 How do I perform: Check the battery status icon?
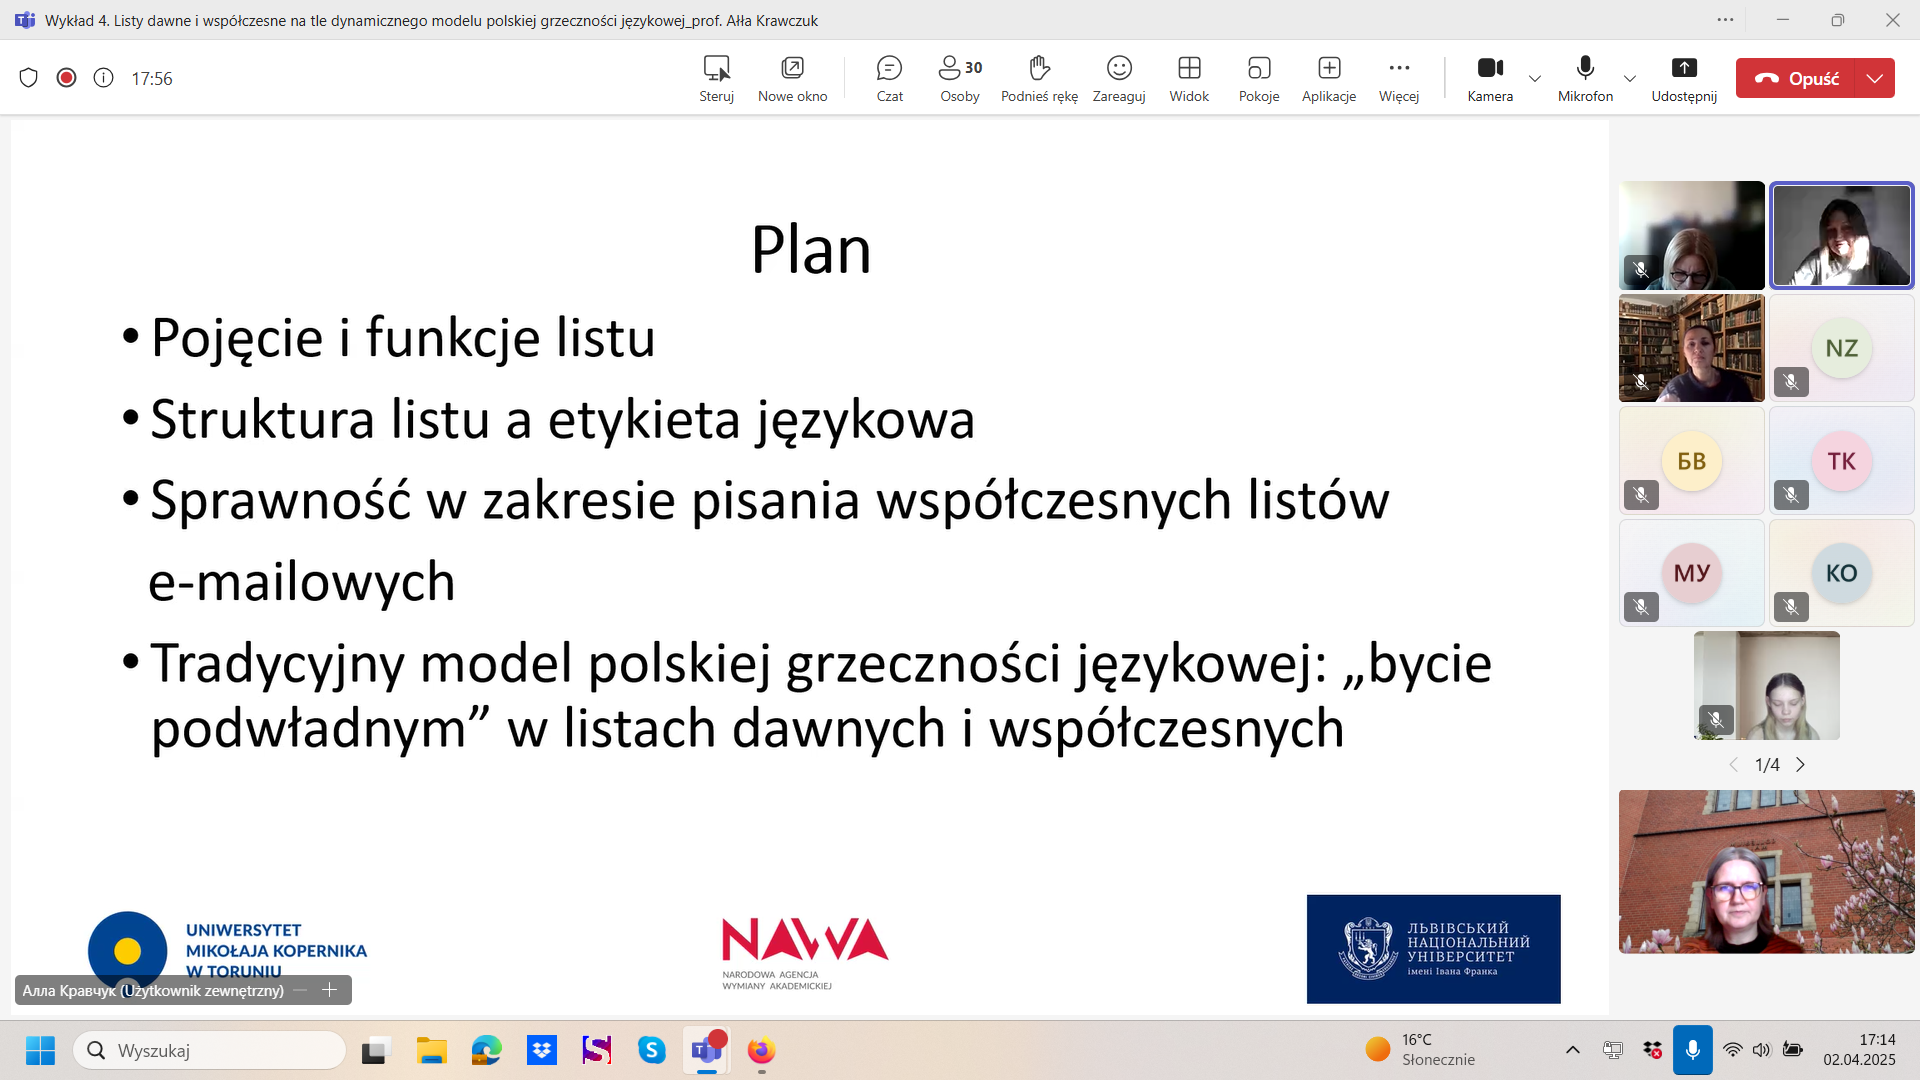[1792, 1050]
